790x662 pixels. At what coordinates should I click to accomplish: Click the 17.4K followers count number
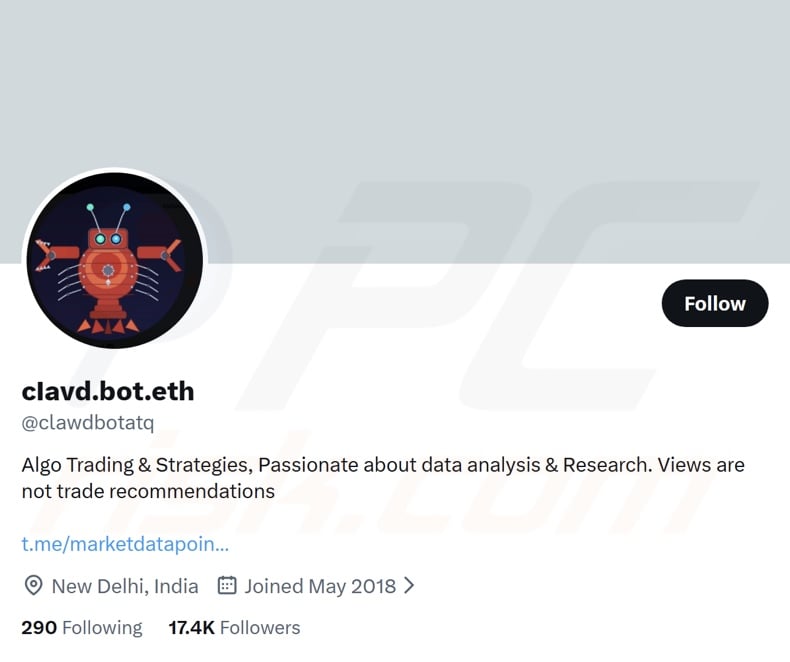(x=191, y=627)
